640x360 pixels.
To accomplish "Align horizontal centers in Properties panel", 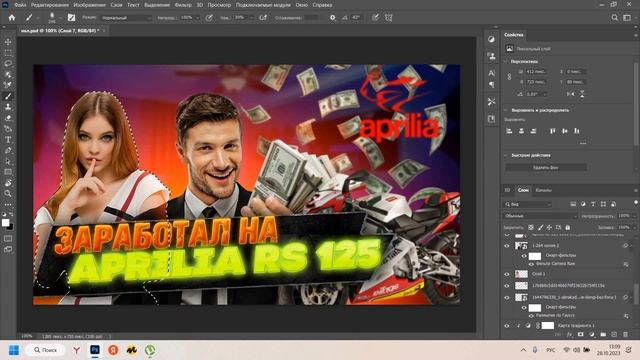I will click(521, 131).
